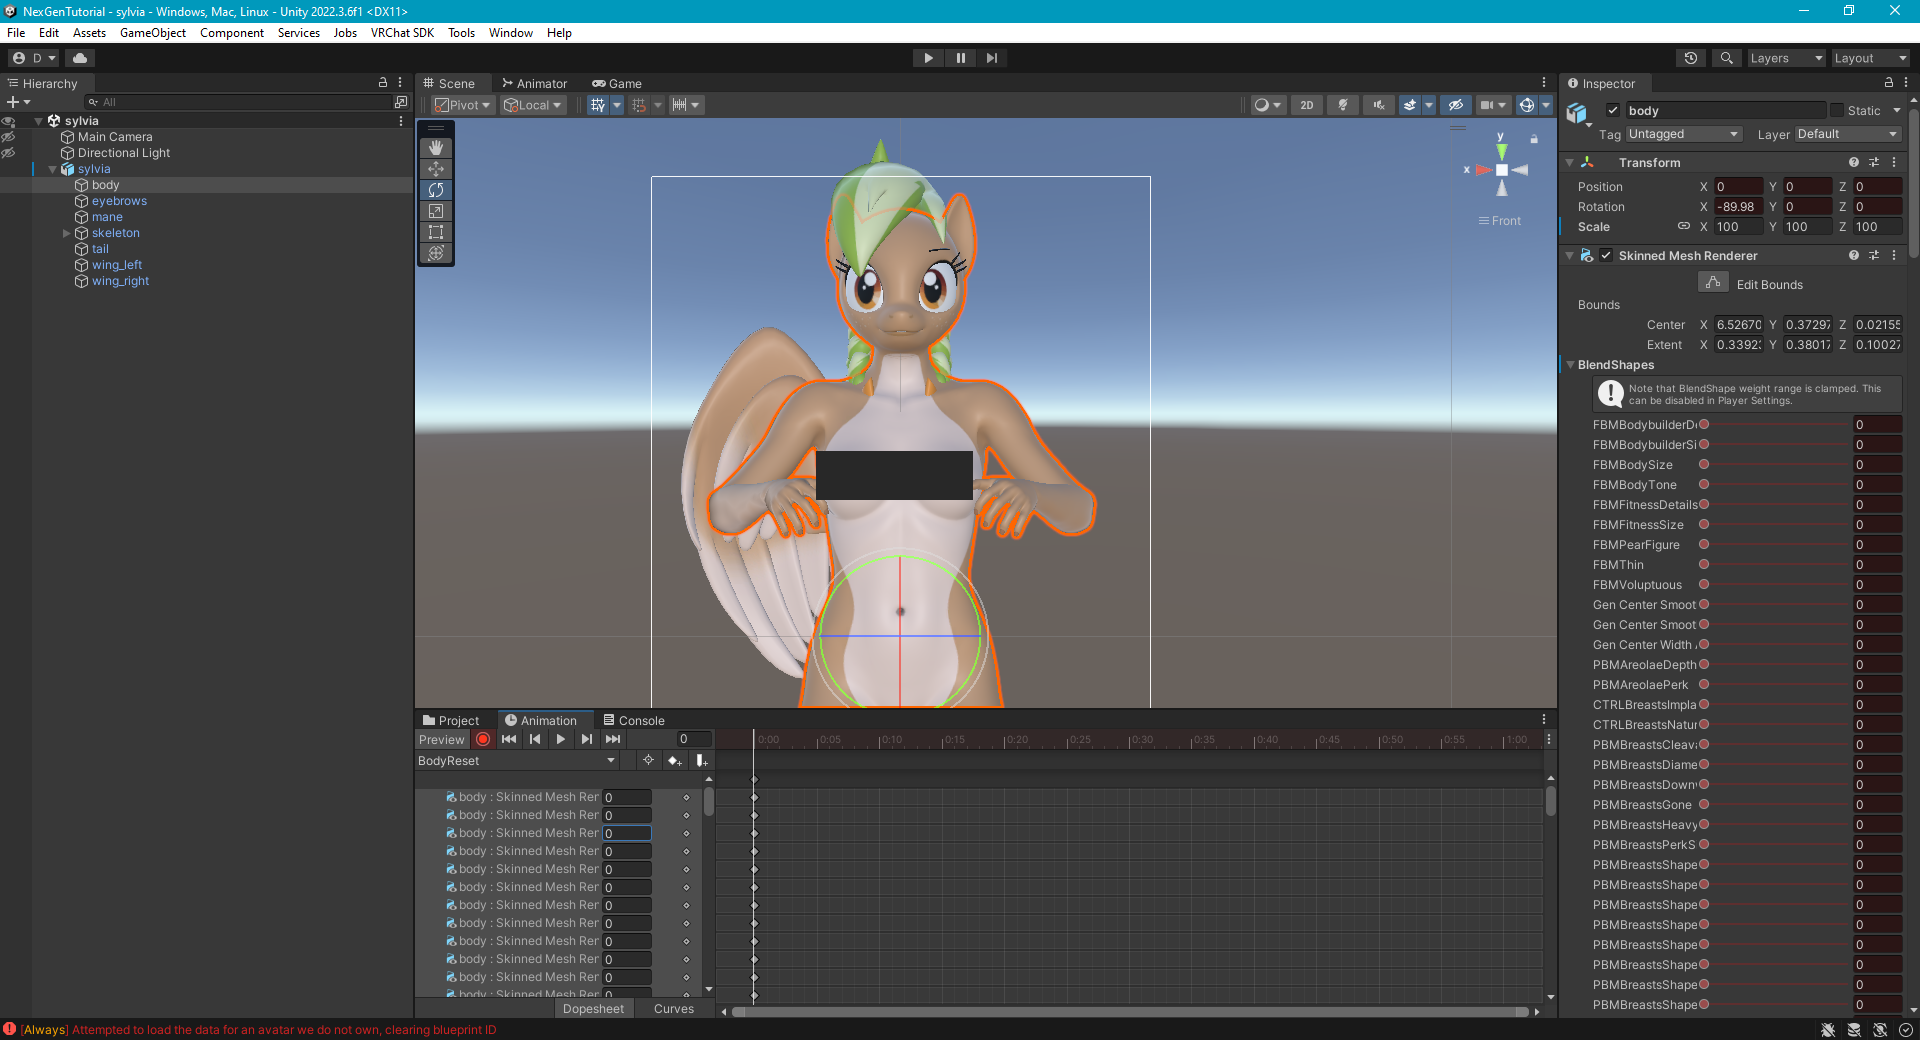The width and height of the screenshot is (1920, 1040).
Task: Collapse the BlendShapes section
Action: 1570,365
